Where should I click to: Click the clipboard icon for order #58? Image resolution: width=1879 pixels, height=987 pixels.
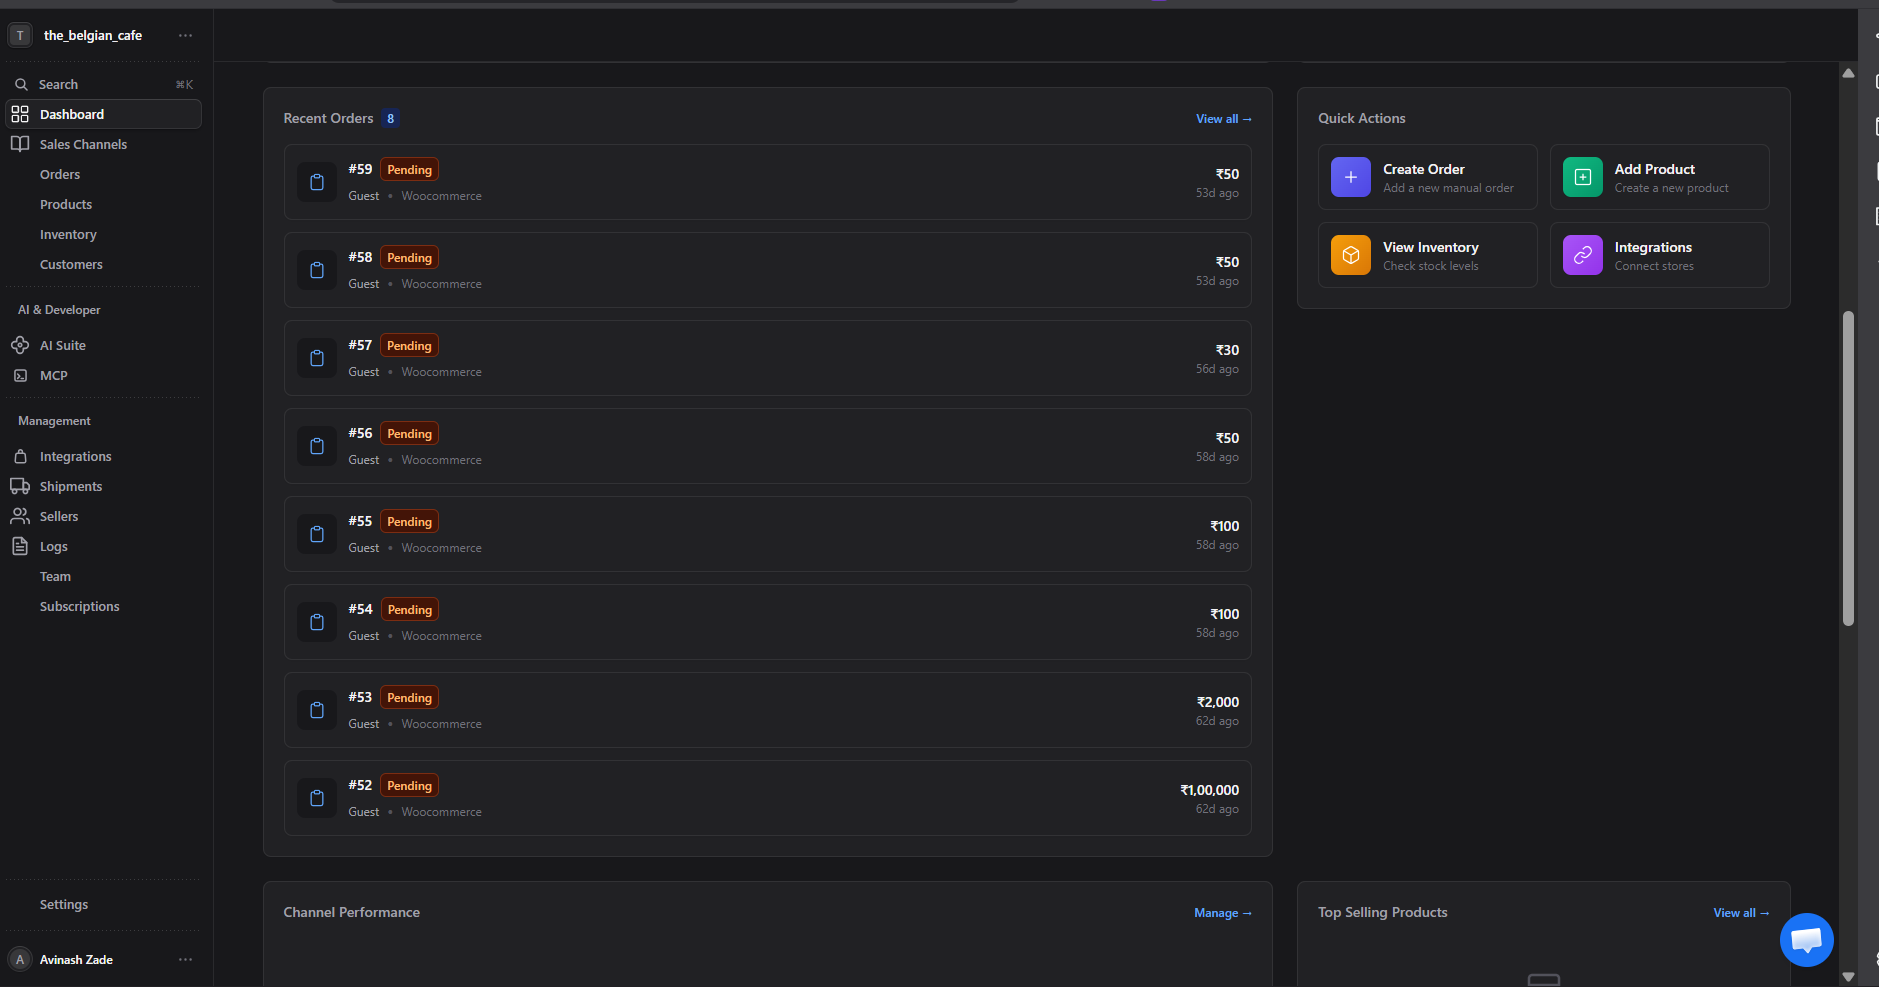coord(317,270)
